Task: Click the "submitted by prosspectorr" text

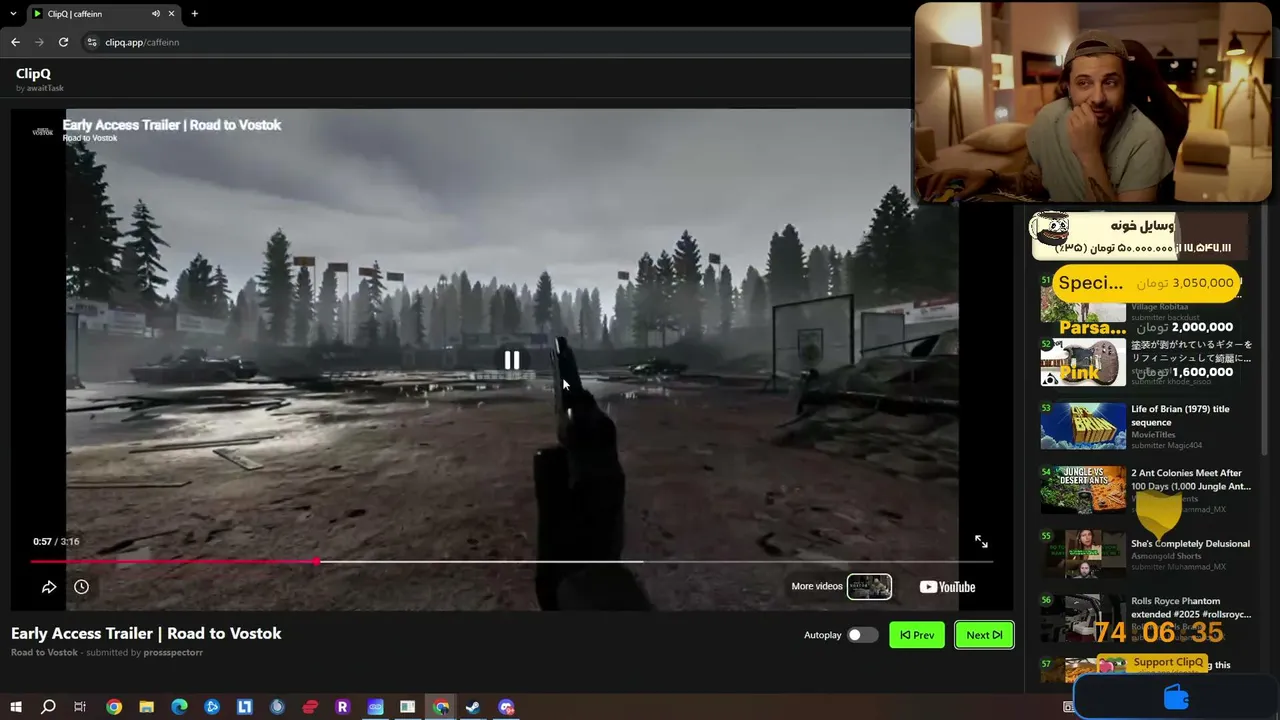Action: pyautogui.click(x=144, y=653)
